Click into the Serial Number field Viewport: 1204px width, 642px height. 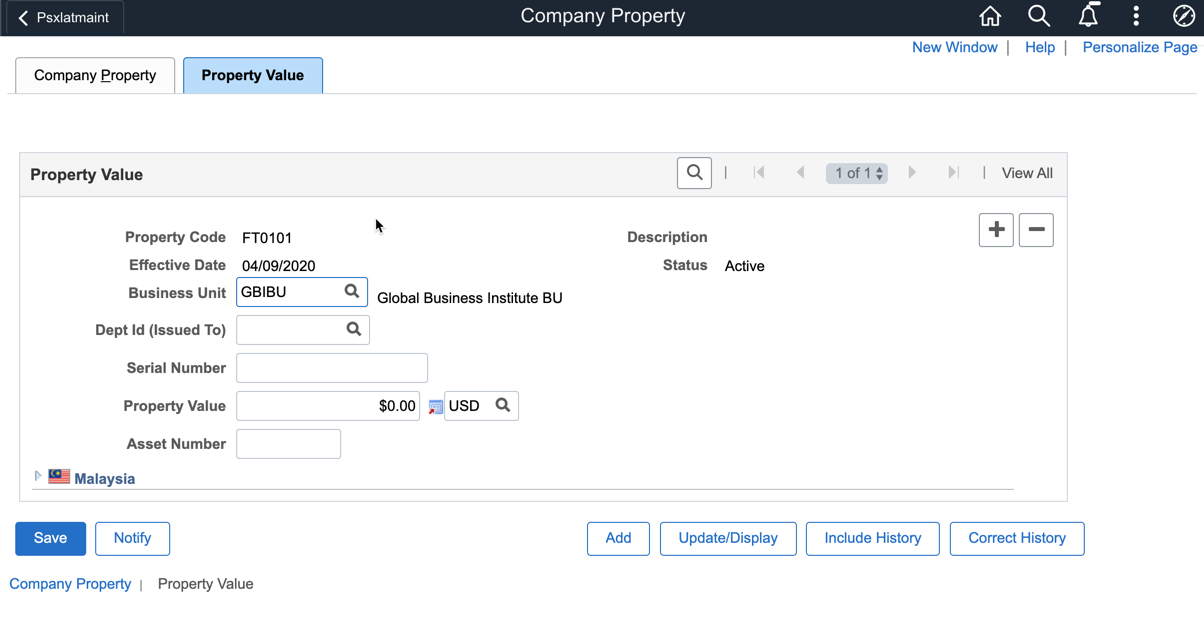coord(332,368)
